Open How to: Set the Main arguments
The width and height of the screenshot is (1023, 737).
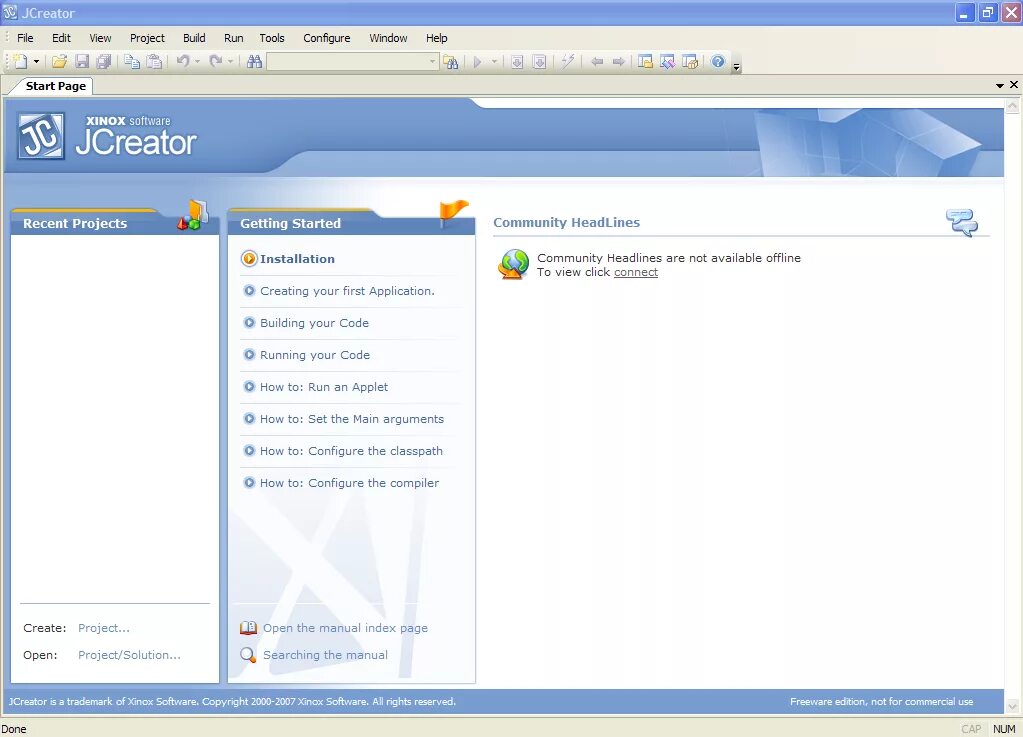[x=352, y=419]
